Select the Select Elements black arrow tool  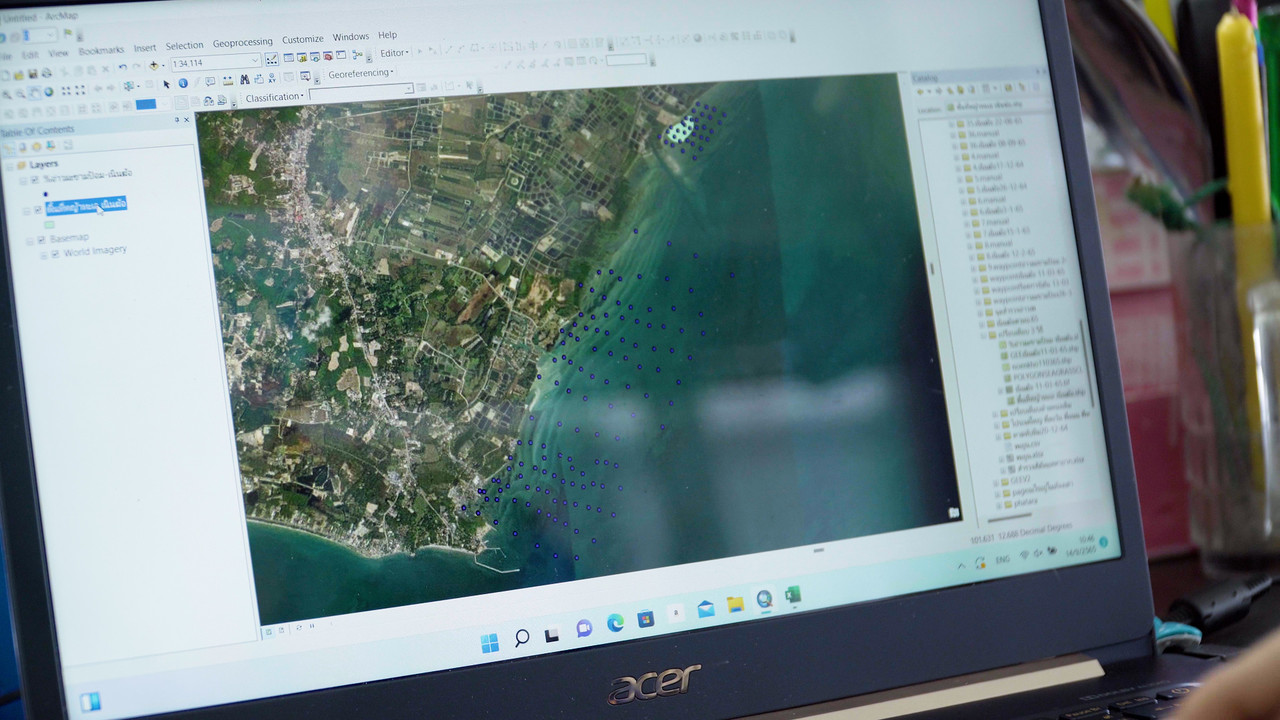(x=168, y=85)
